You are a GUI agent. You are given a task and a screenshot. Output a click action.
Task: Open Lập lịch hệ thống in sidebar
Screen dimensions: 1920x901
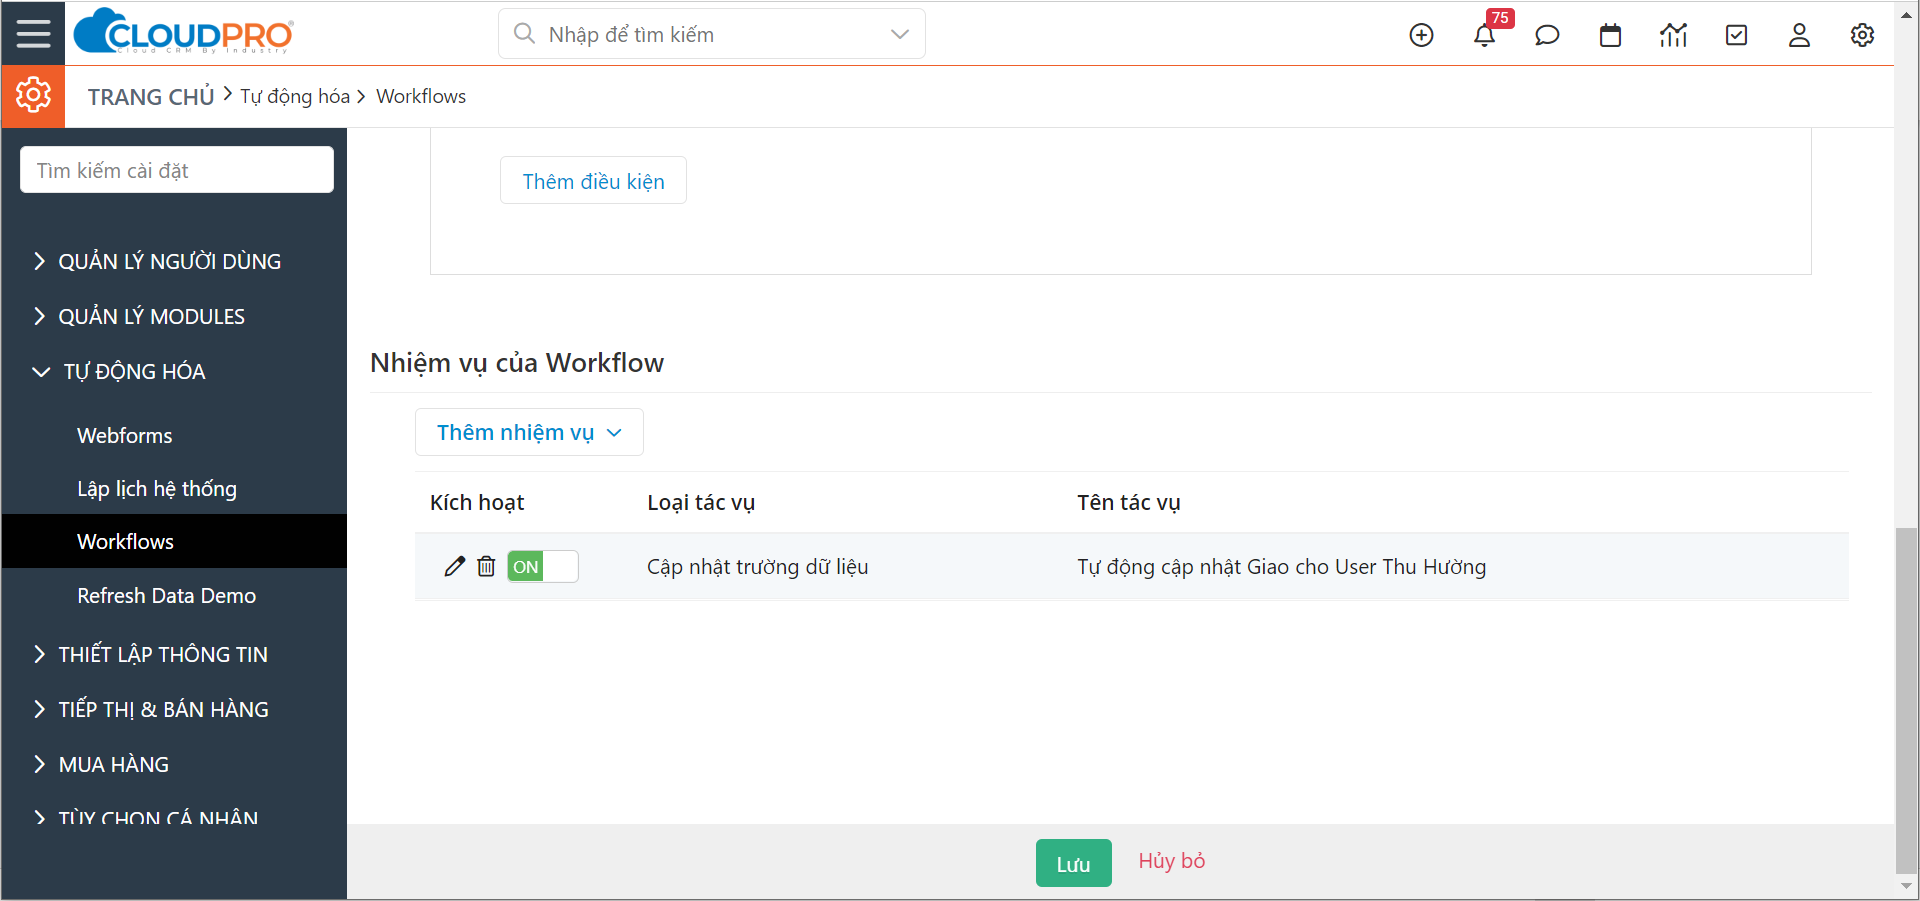click(x=157, y=488)
